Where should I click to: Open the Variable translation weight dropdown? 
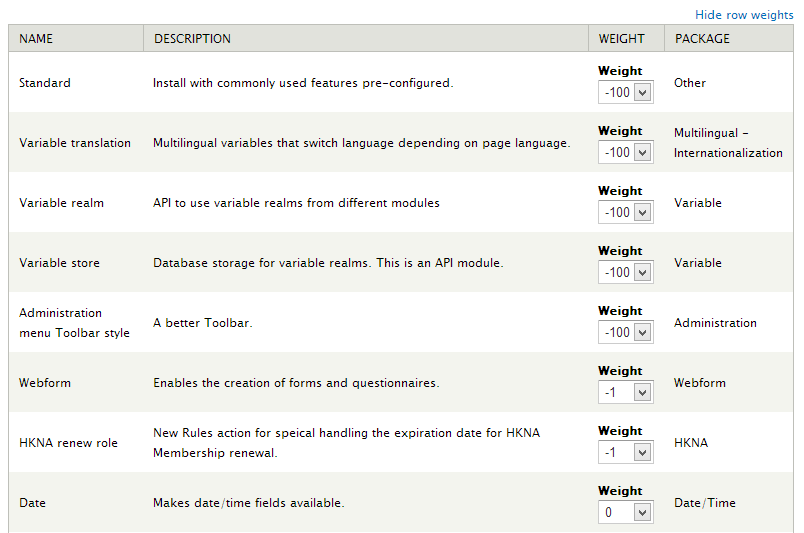click(625, 152)
